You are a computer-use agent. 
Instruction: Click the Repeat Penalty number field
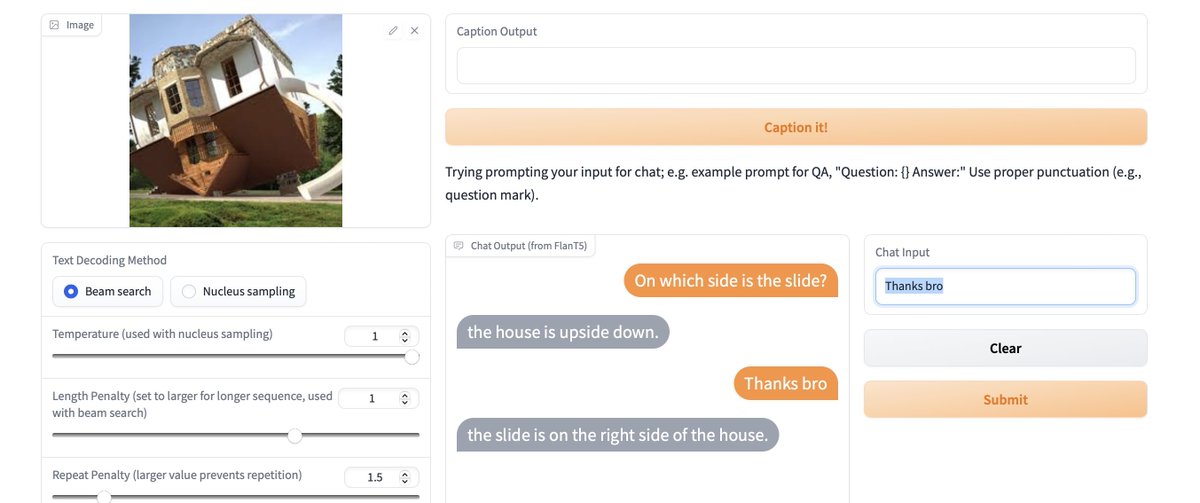click(381, 477)
